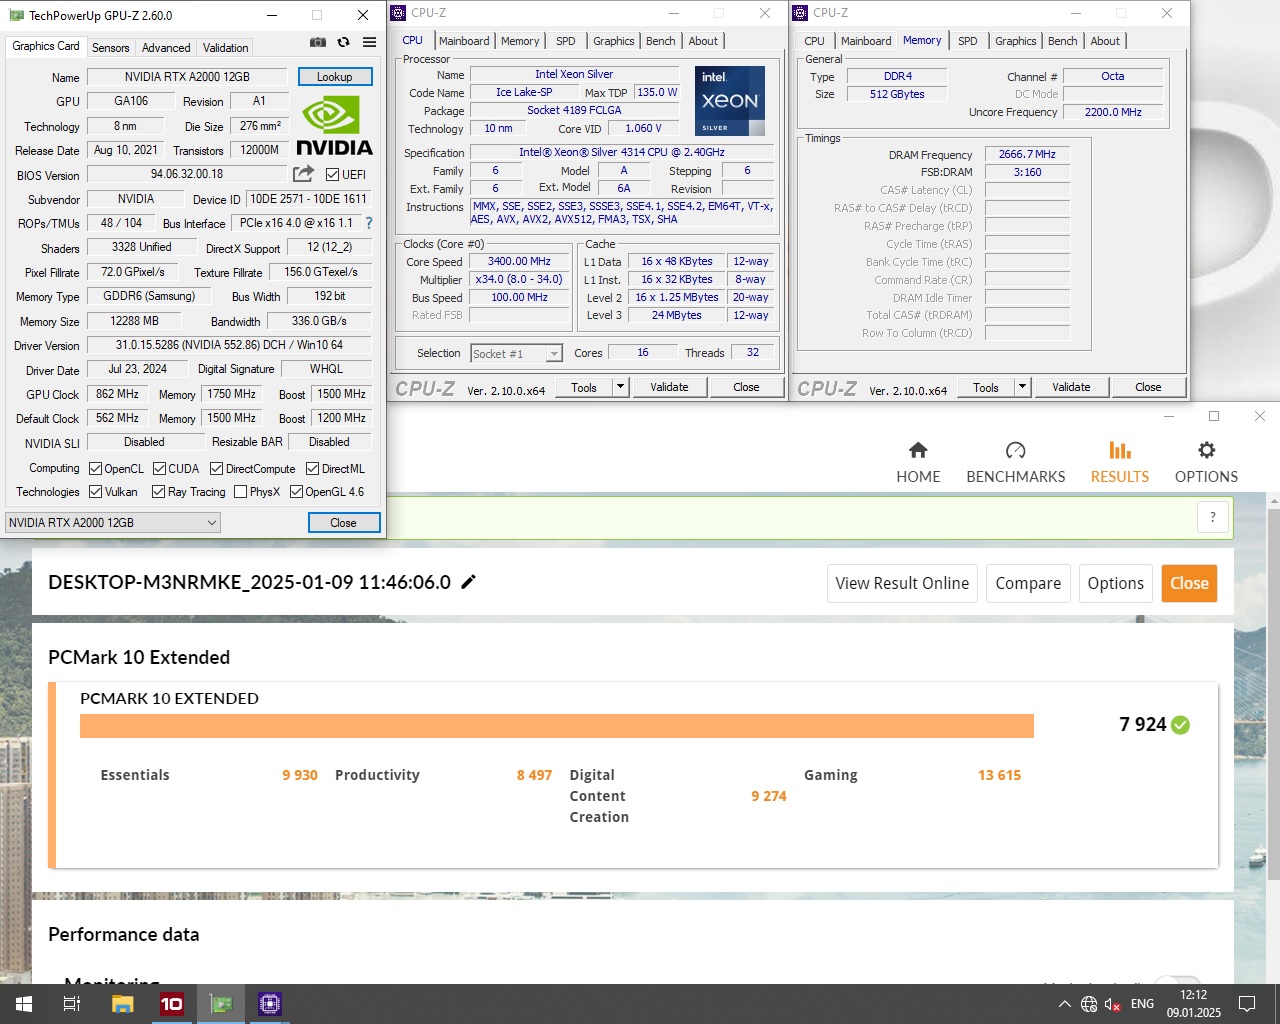Screen dimensions: 1280x1024
Task: Open the Bench tab in the left CPU-Z window
Action: 660,41
